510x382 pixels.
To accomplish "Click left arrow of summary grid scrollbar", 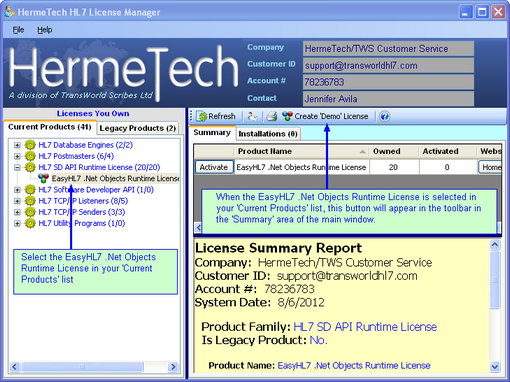I will [x=198, y=228].
